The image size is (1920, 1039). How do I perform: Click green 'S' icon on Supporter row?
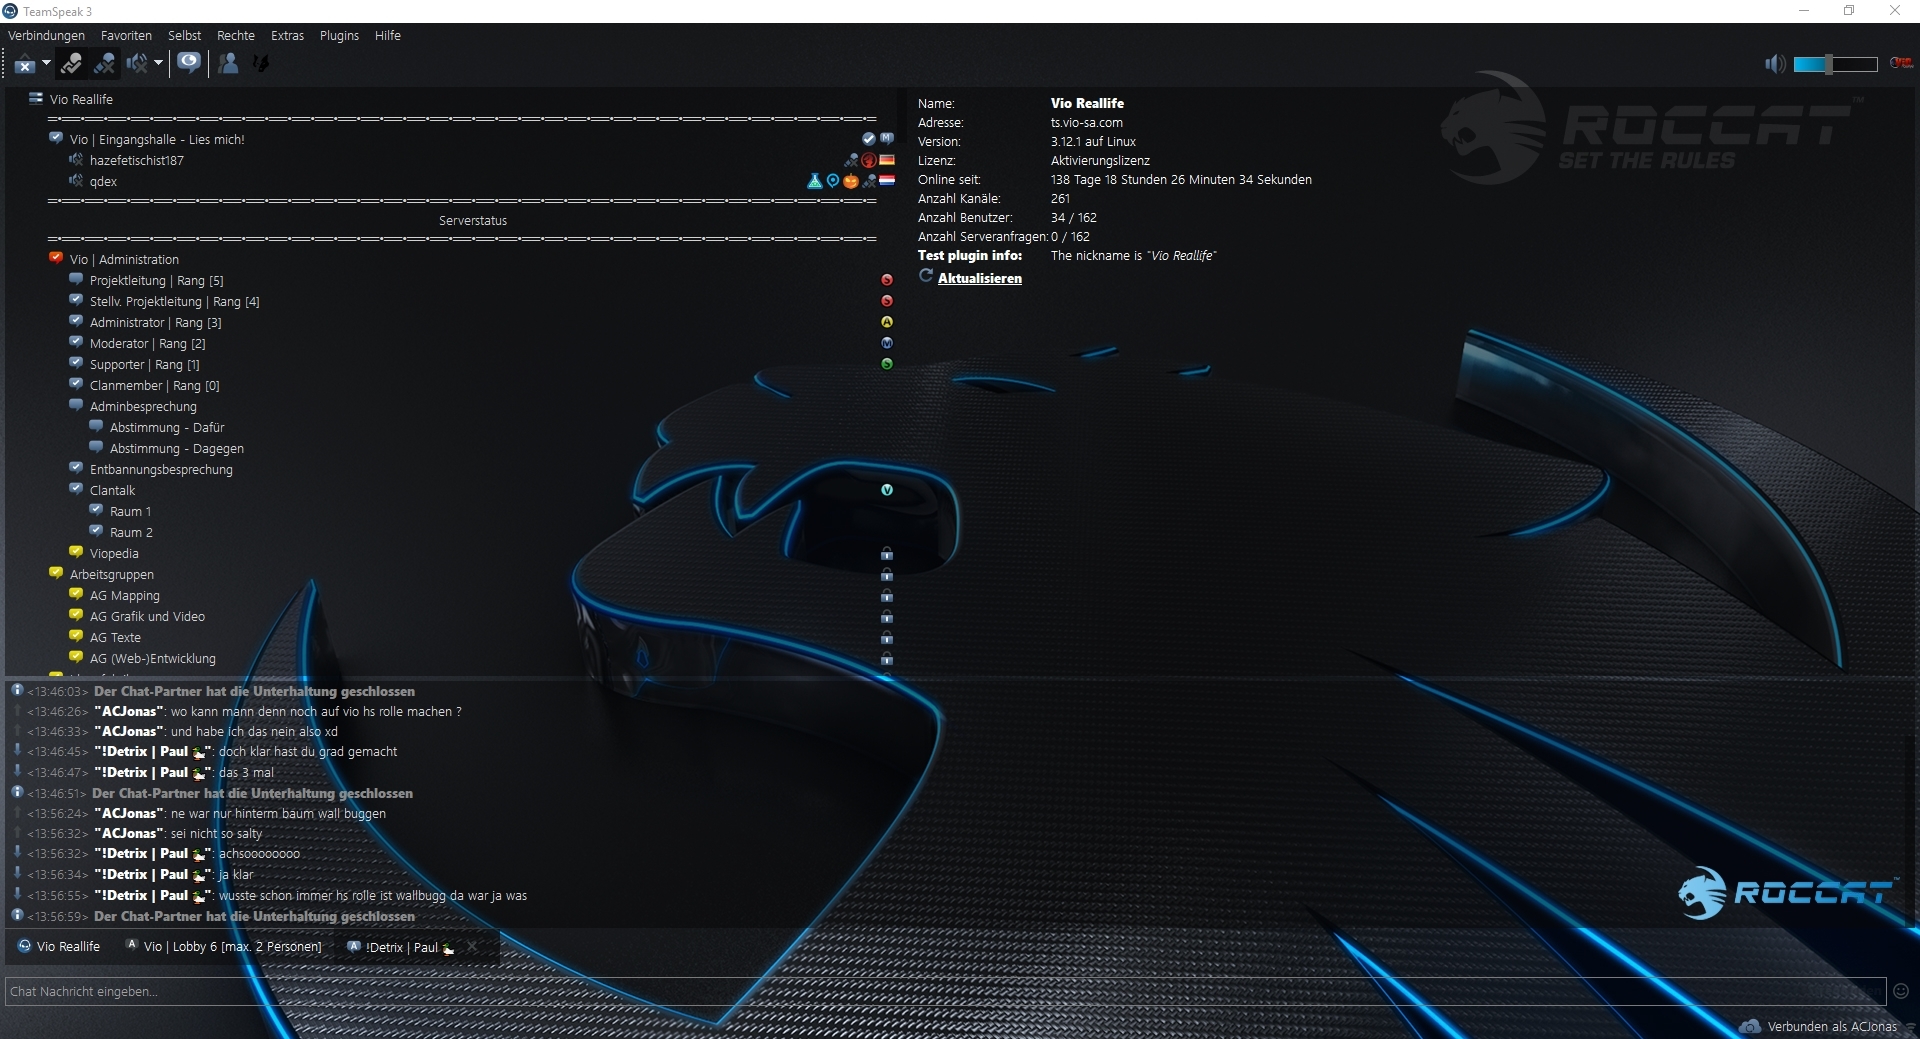pyautogui.click(x=887, y=364)
